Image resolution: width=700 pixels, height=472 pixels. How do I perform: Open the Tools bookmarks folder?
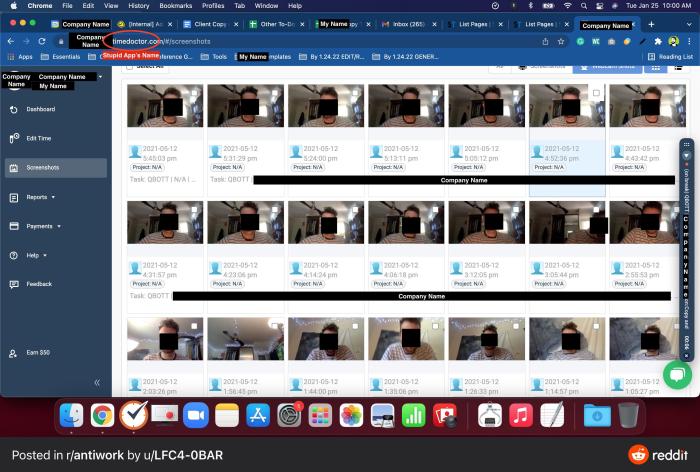[214, 57]
